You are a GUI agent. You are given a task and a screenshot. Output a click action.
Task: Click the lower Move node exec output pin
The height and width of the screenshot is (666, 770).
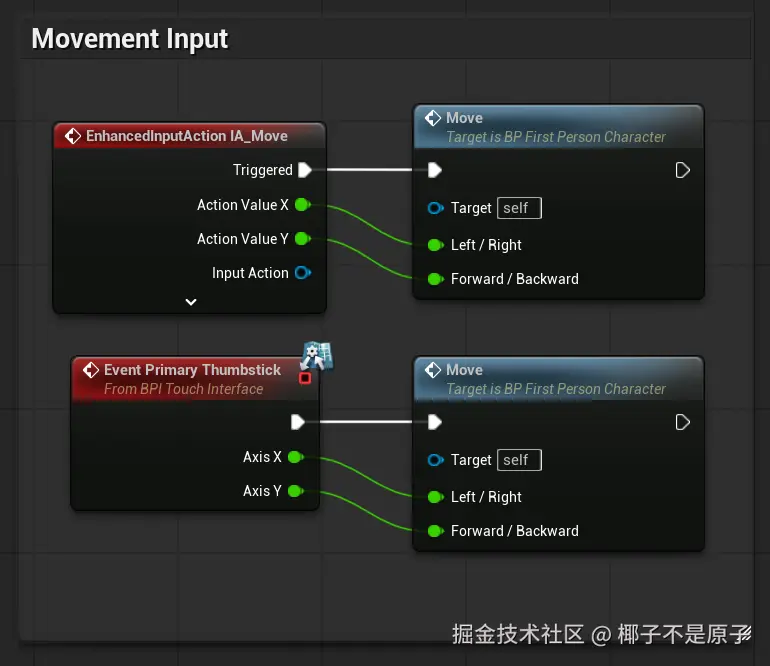[x=683, y=422]
